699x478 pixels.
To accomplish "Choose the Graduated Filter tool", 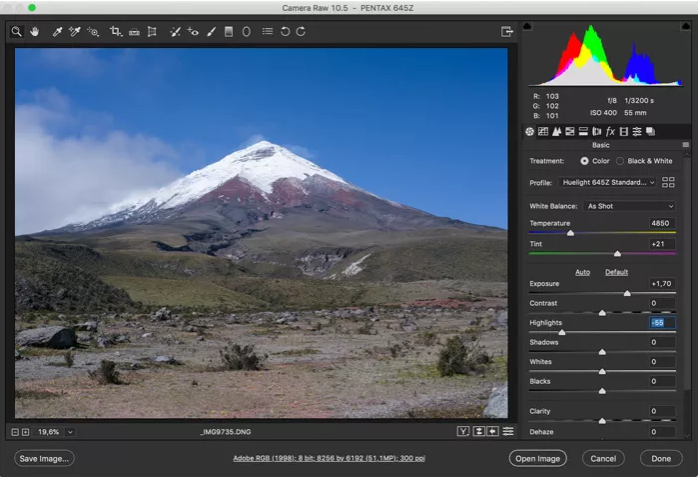I will (228, 32).
